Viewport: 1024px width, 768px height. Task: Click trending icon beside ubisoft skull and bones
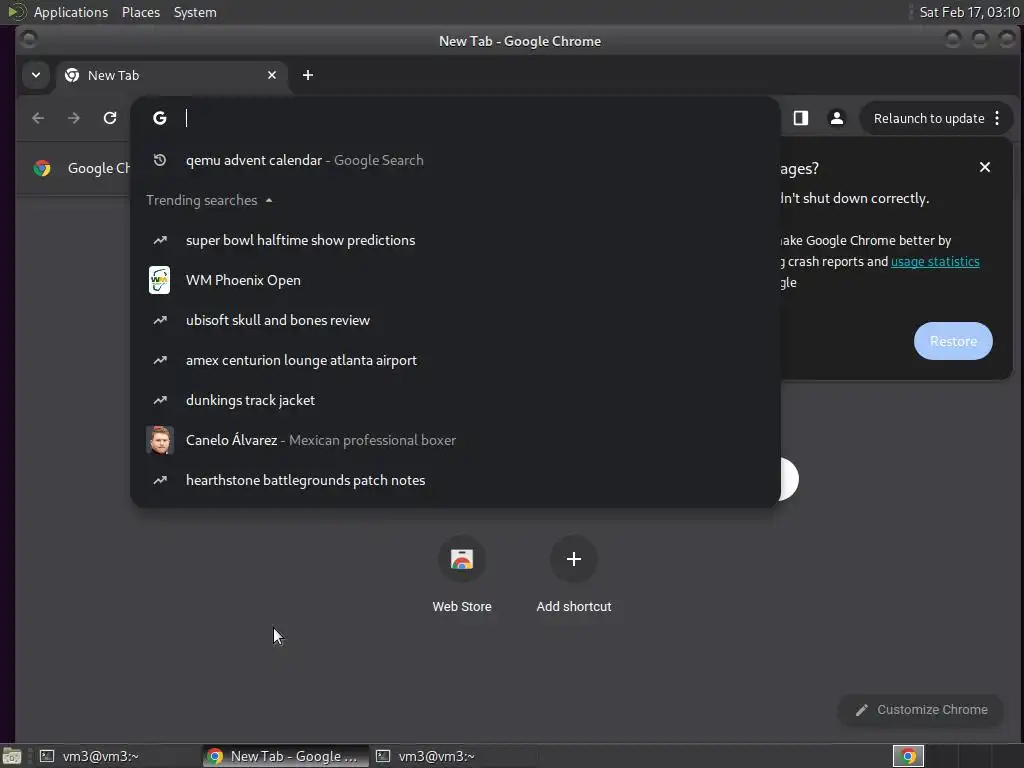pos(160,320)
